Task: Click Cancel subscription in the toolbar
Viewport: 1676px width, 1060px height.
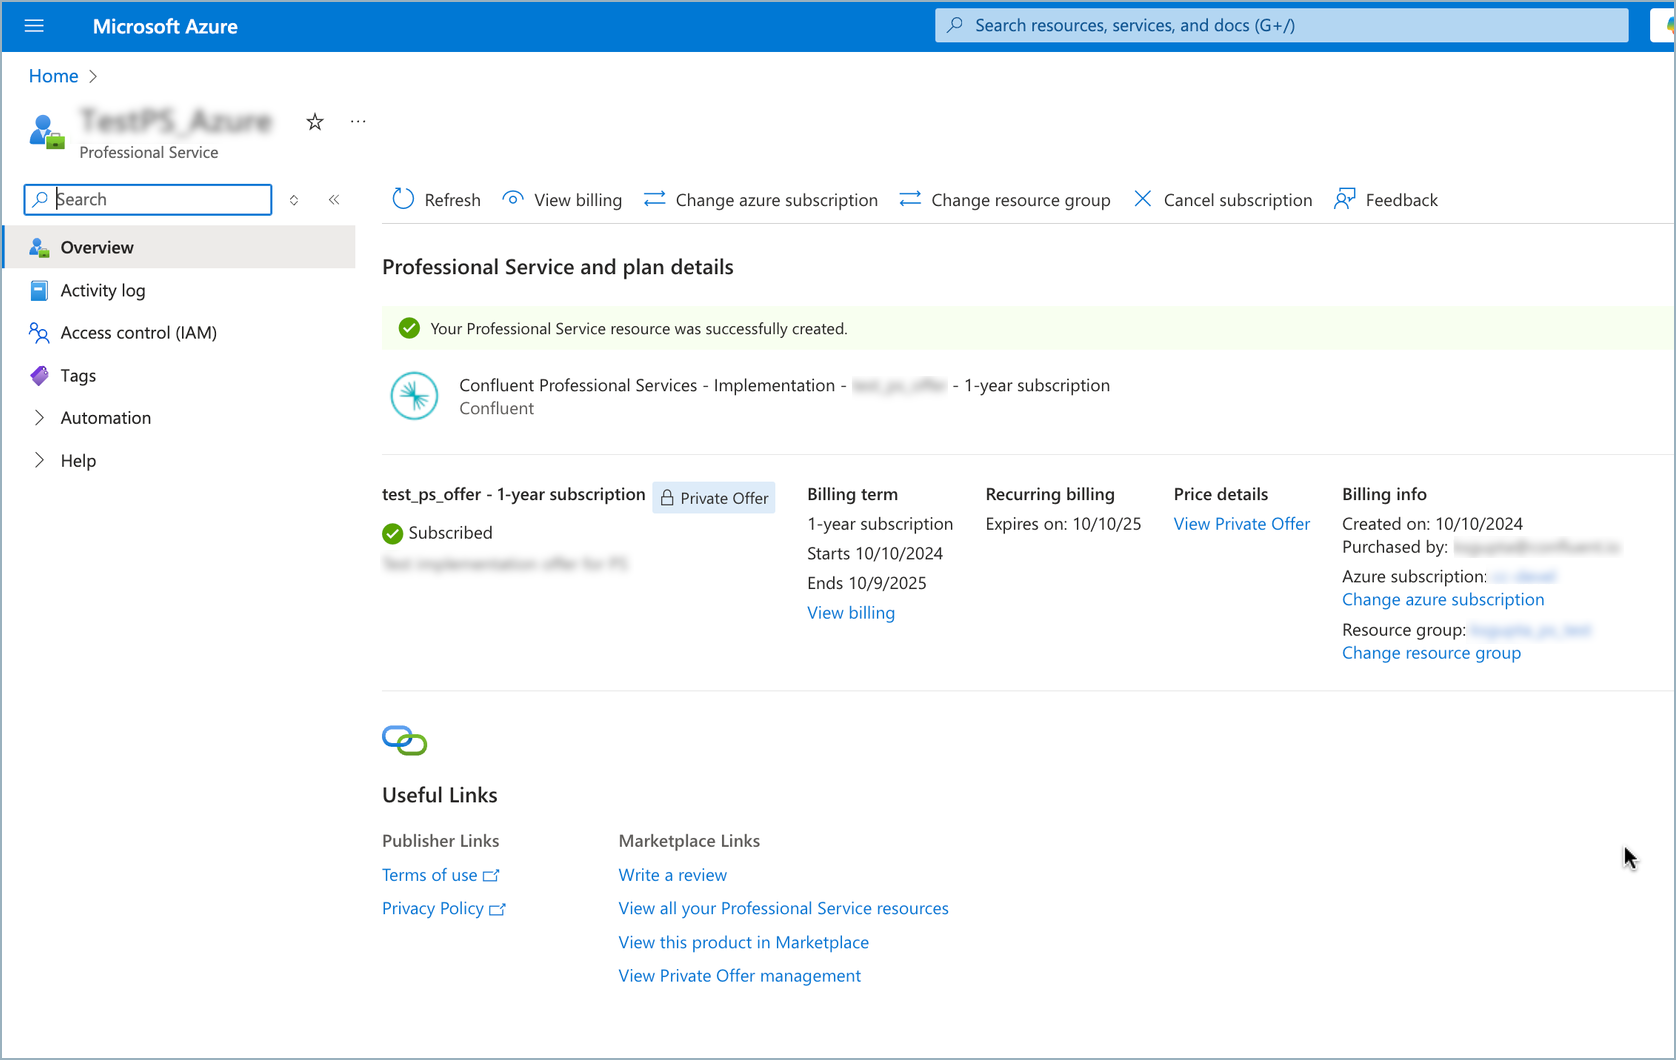Action: point(1222,200)
